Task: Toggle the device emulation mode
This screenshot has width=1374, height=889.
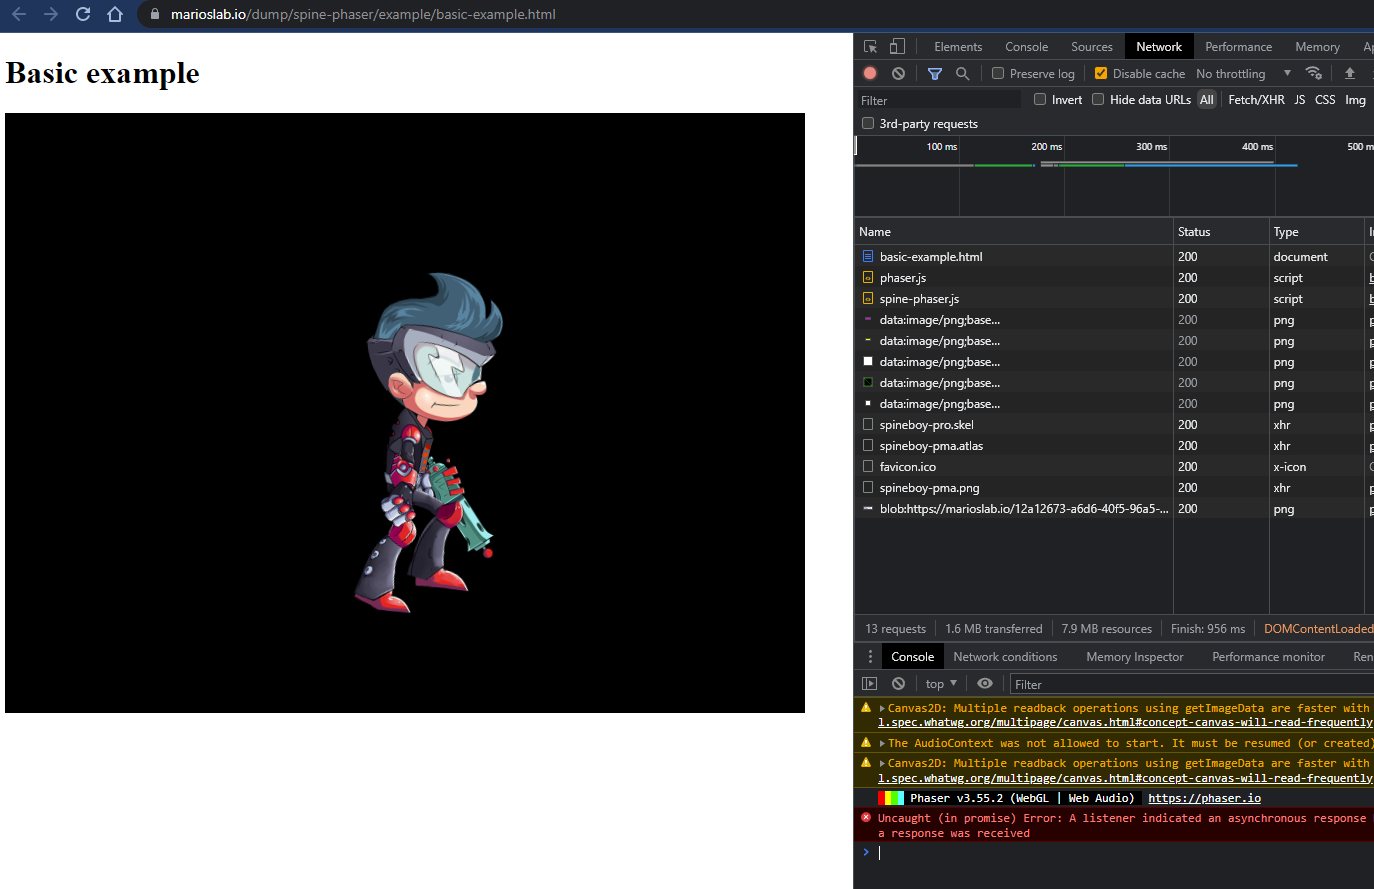Action: (x=896, y=46)
